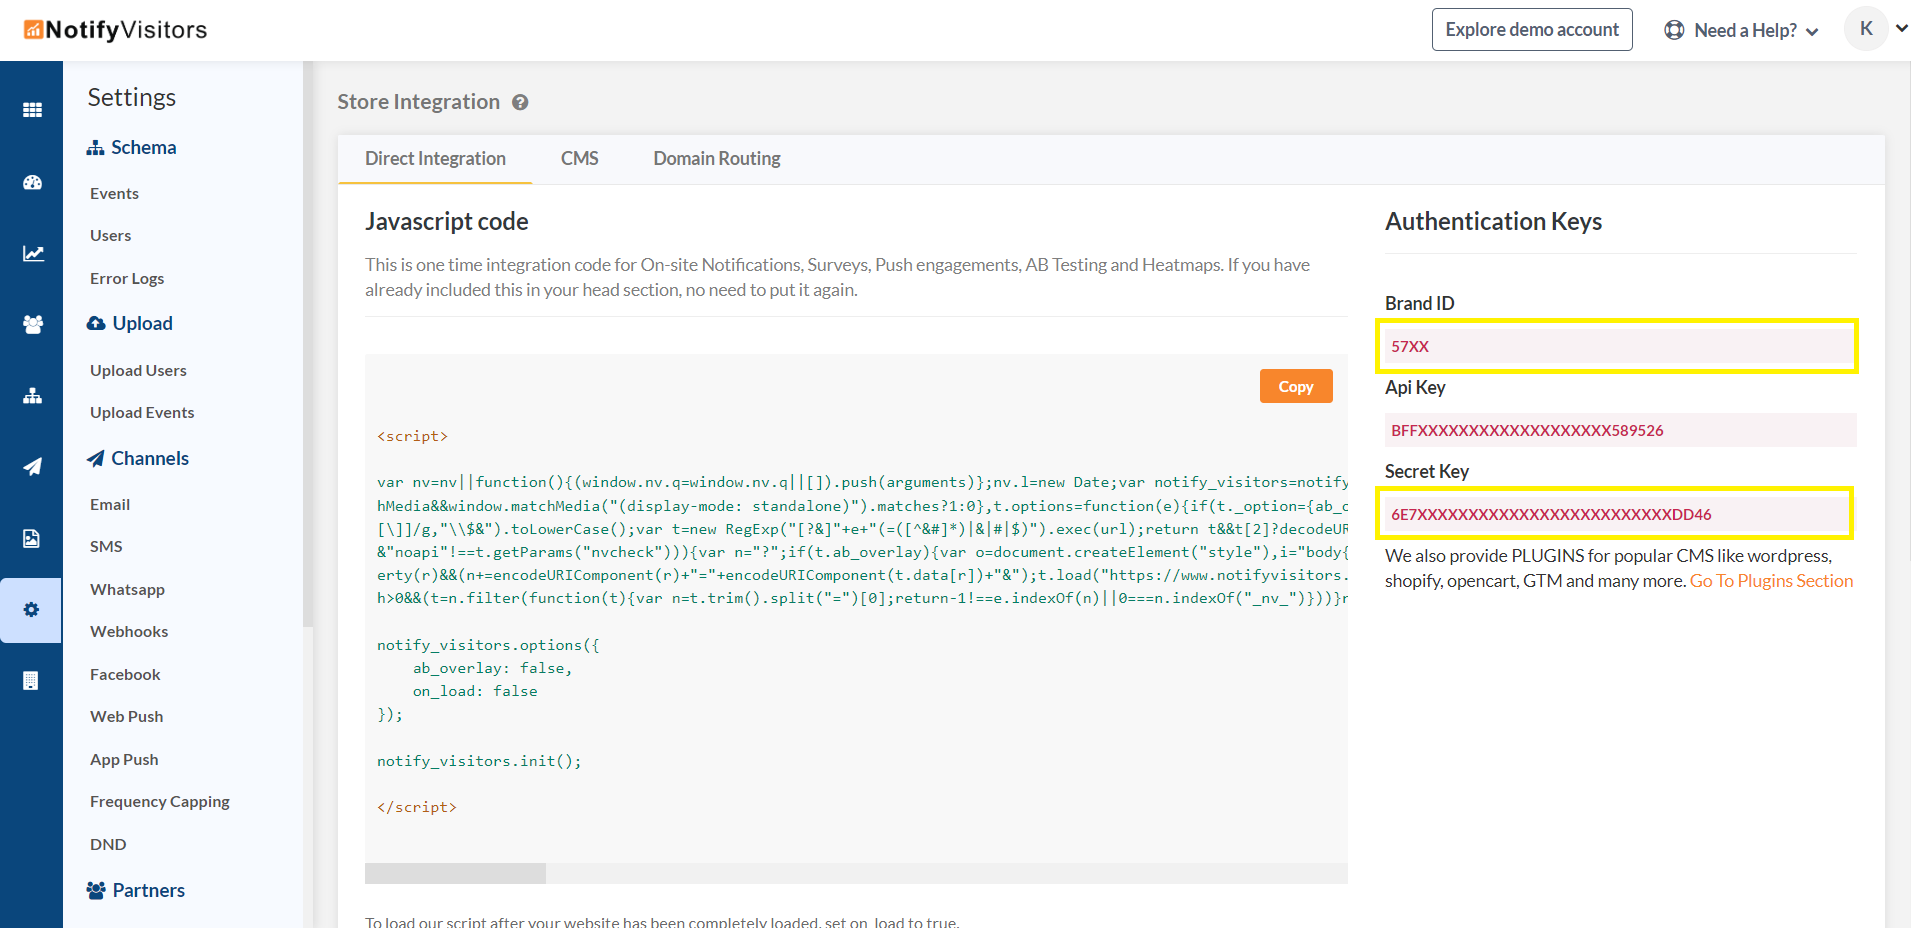Click the Channels paper plane icon
Viewport: 1911px width, 928px height.
[95, 459]
